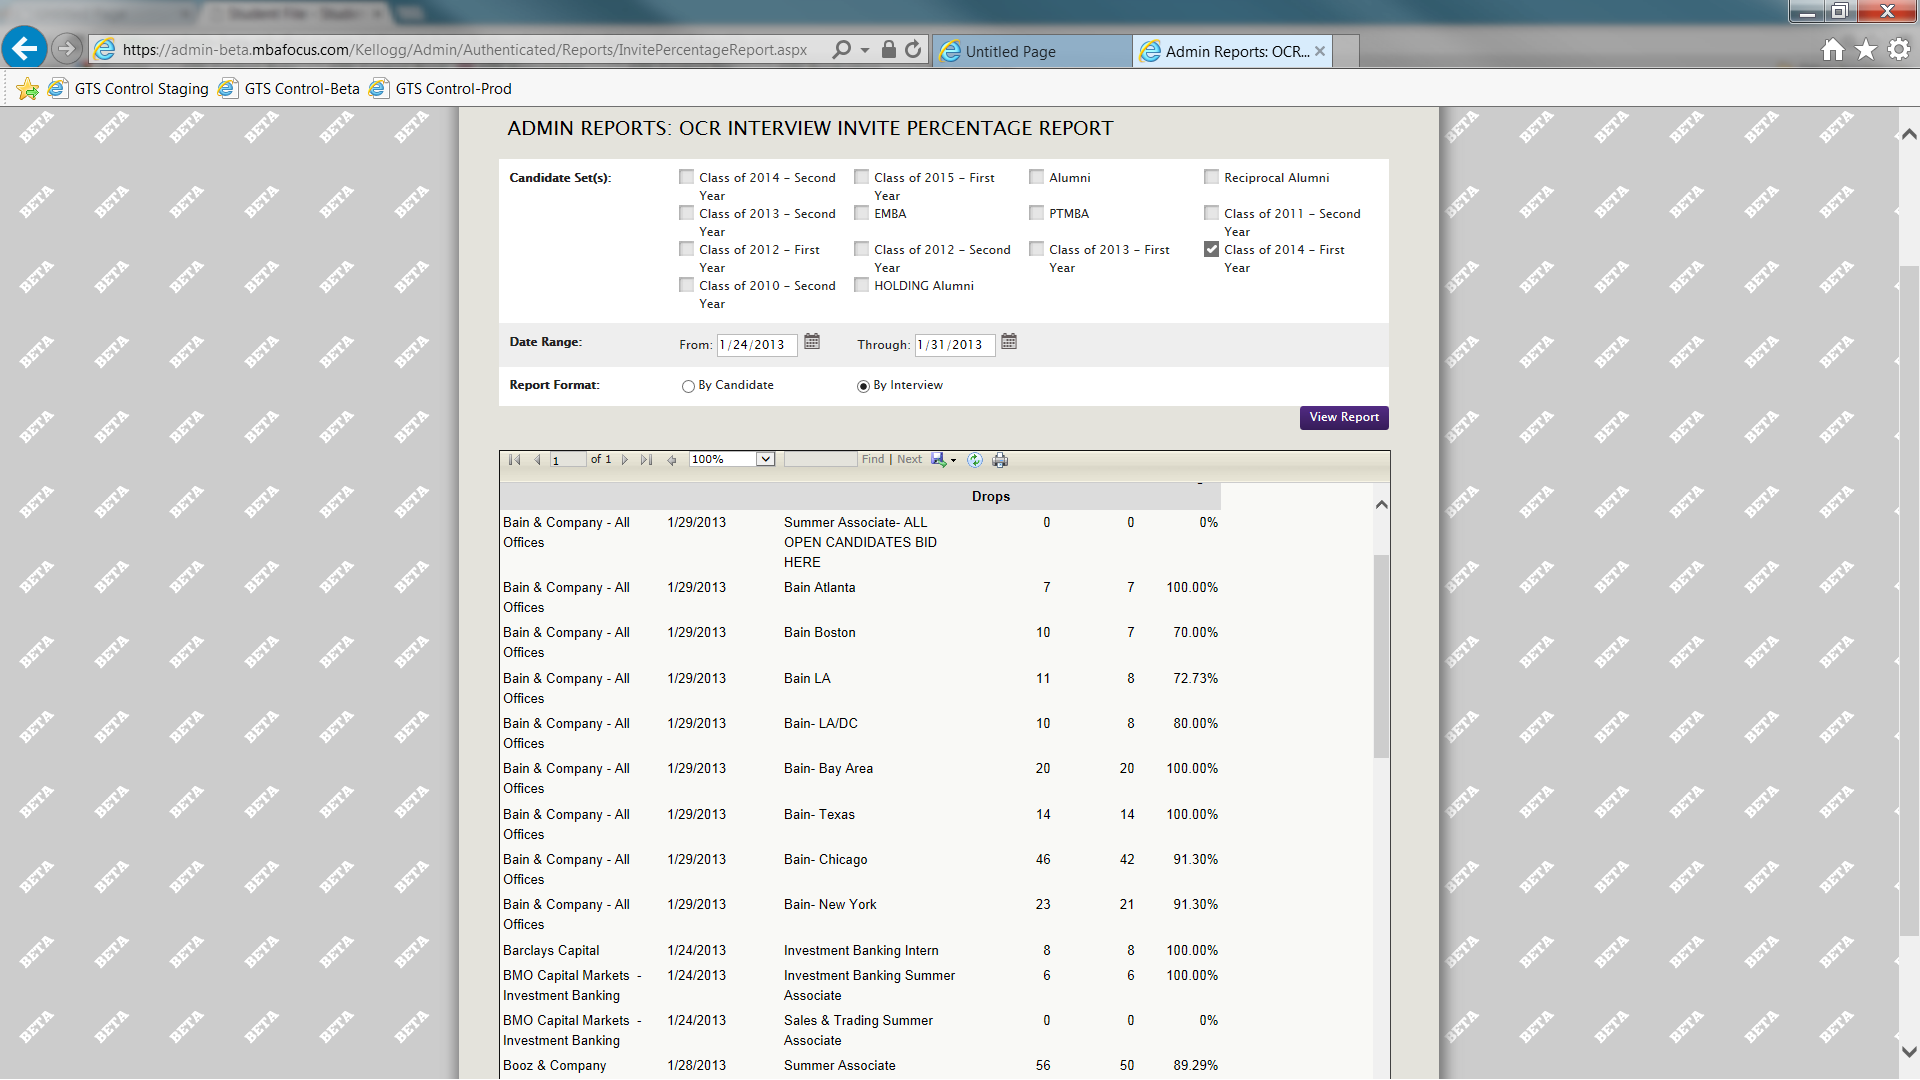1920x1080 pixels.
Task: Click the report export save icon
Action: [x=938, y=460]
